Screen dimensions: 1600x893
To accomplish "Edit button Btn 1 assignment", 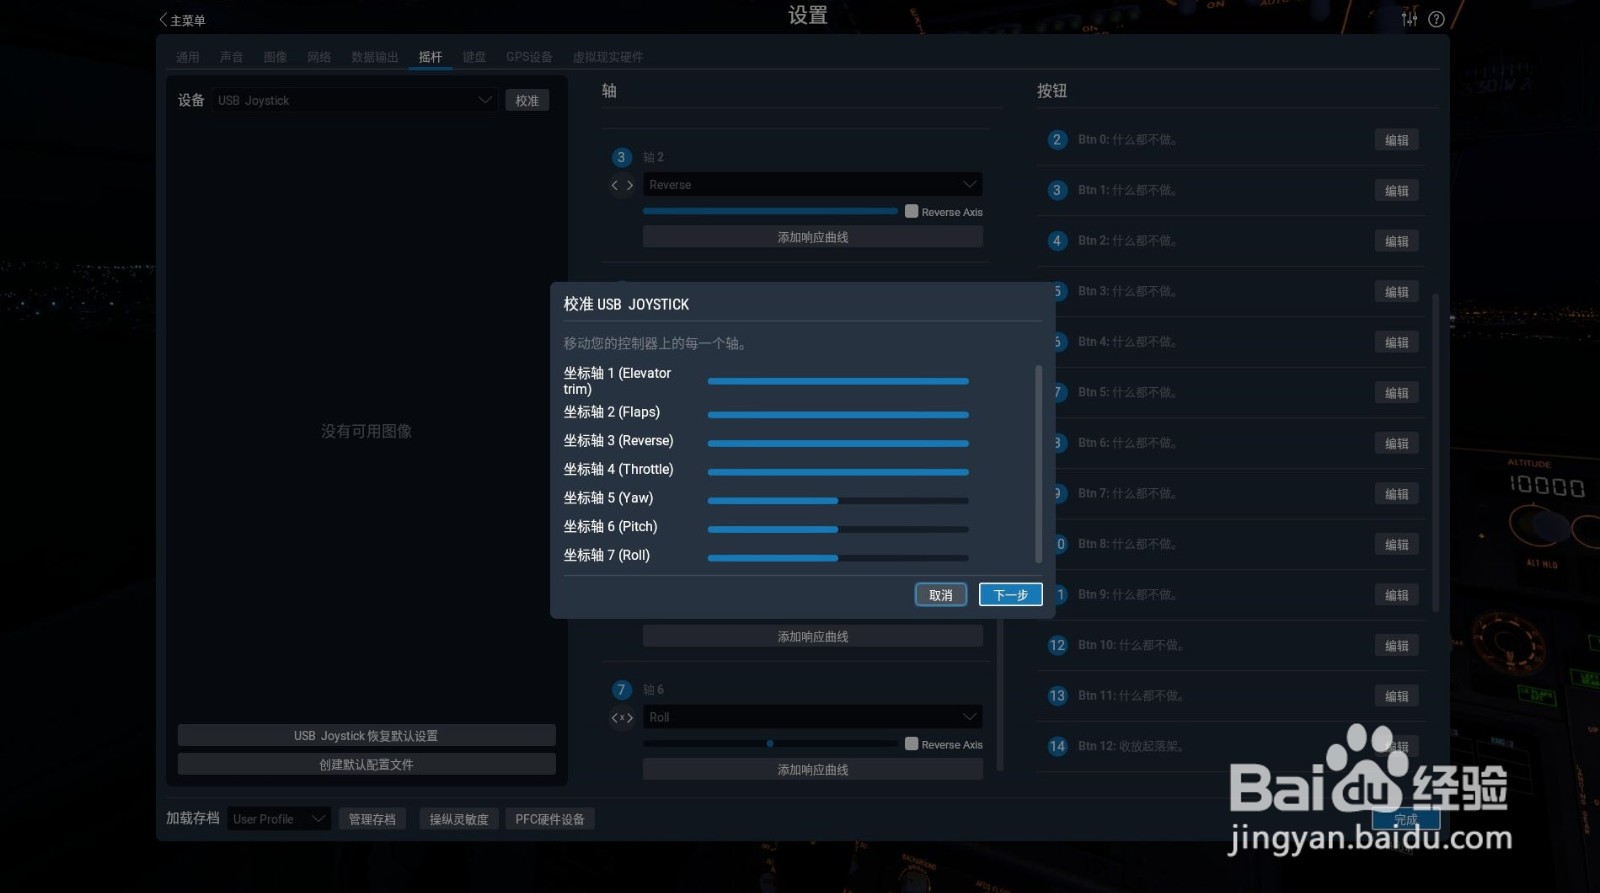I will pos(1396,190).
